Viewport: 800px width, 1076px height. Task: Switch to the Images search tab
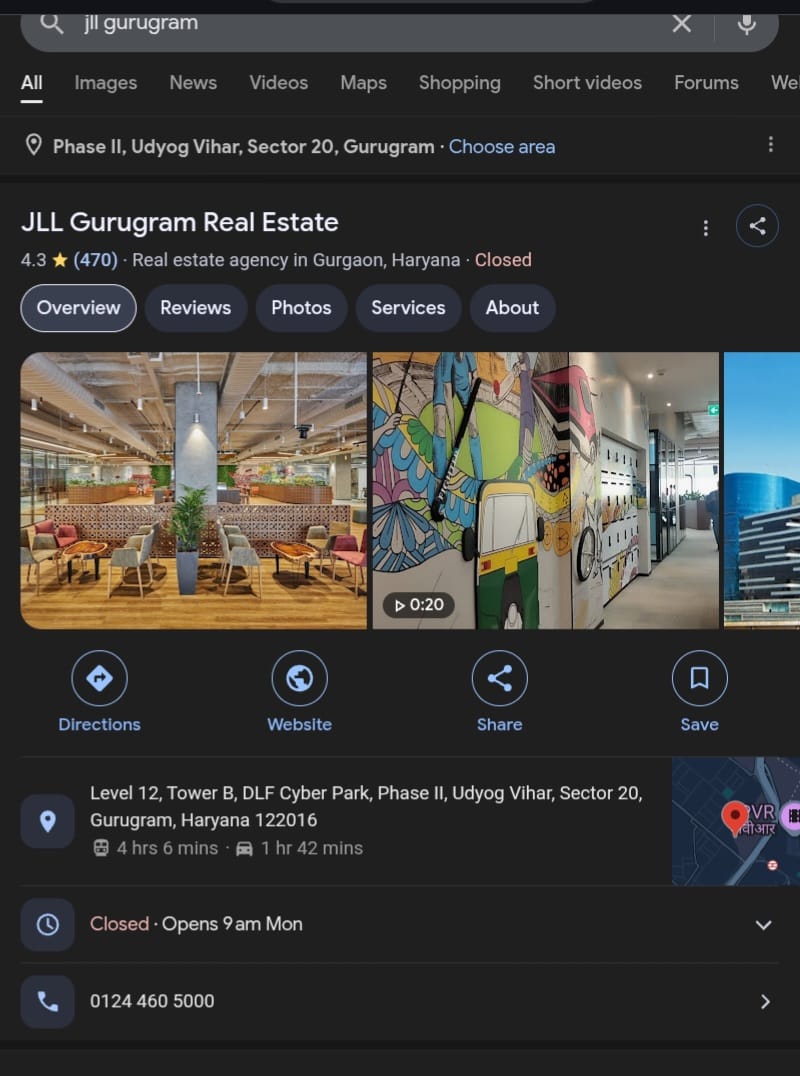pos(105,83)
